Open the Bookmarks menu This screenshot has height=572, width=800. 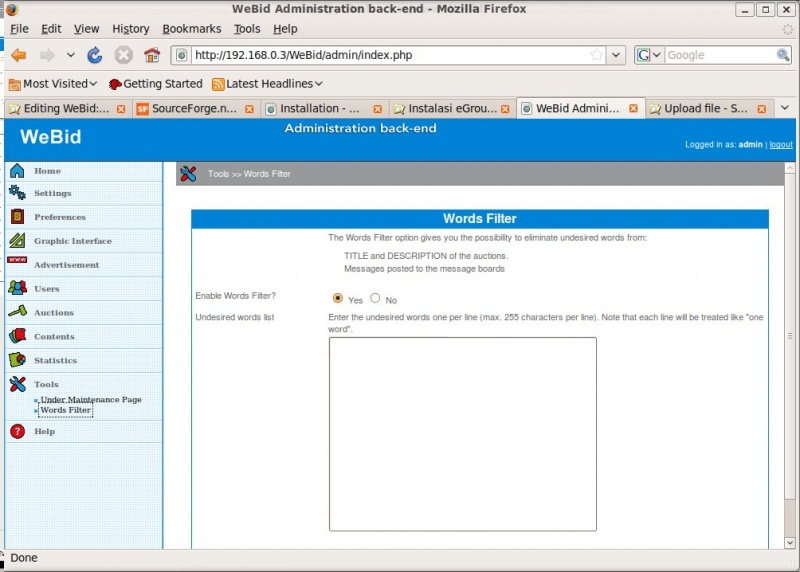click(x=190, y=29)
